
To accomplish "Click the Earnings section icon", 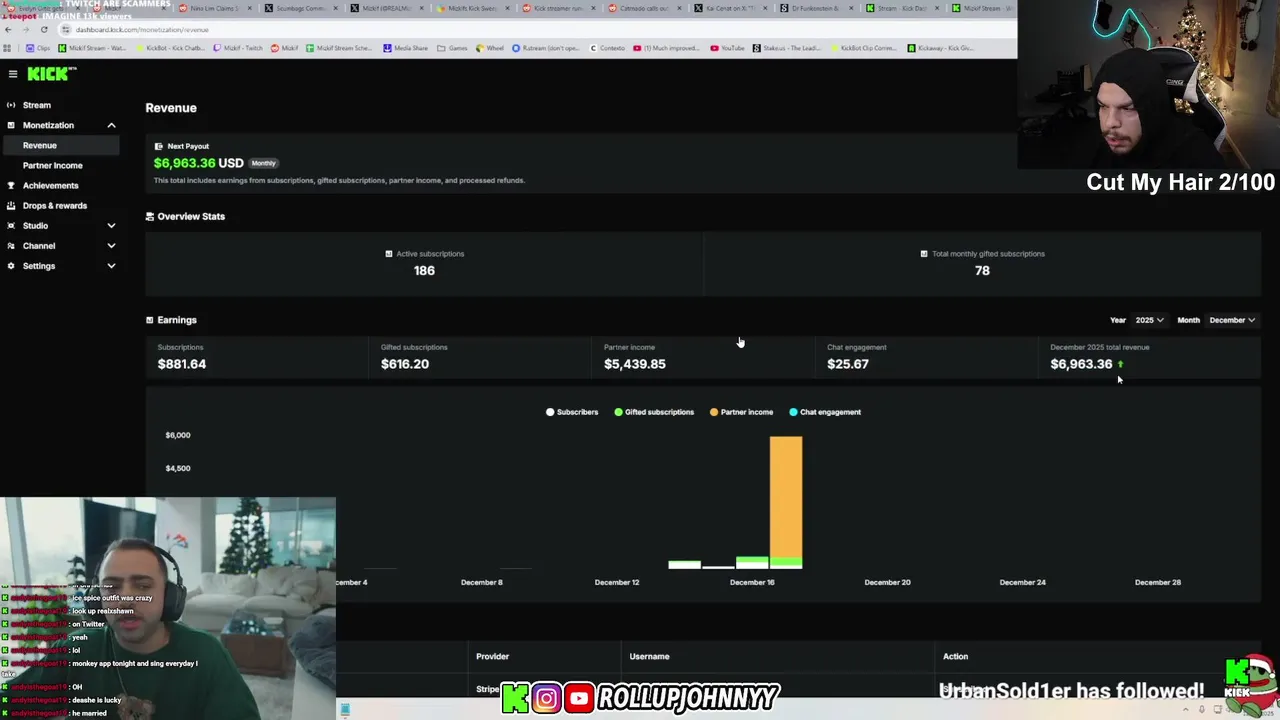I will (x=150, y=320).
